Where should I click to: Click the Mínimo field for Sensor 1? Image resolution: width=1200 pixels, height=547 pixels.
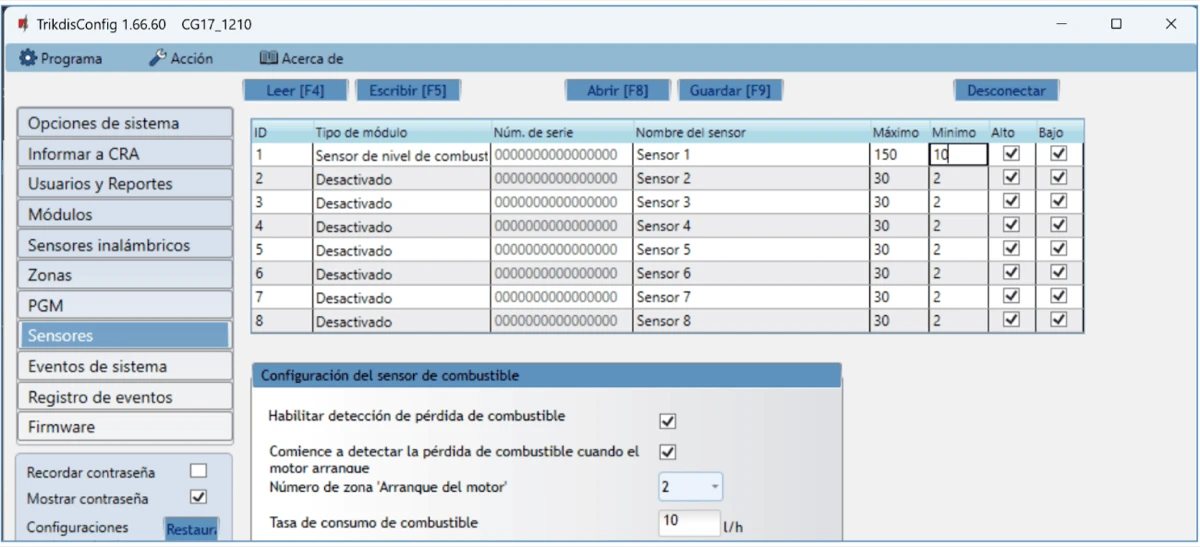(x=958, y=155)
